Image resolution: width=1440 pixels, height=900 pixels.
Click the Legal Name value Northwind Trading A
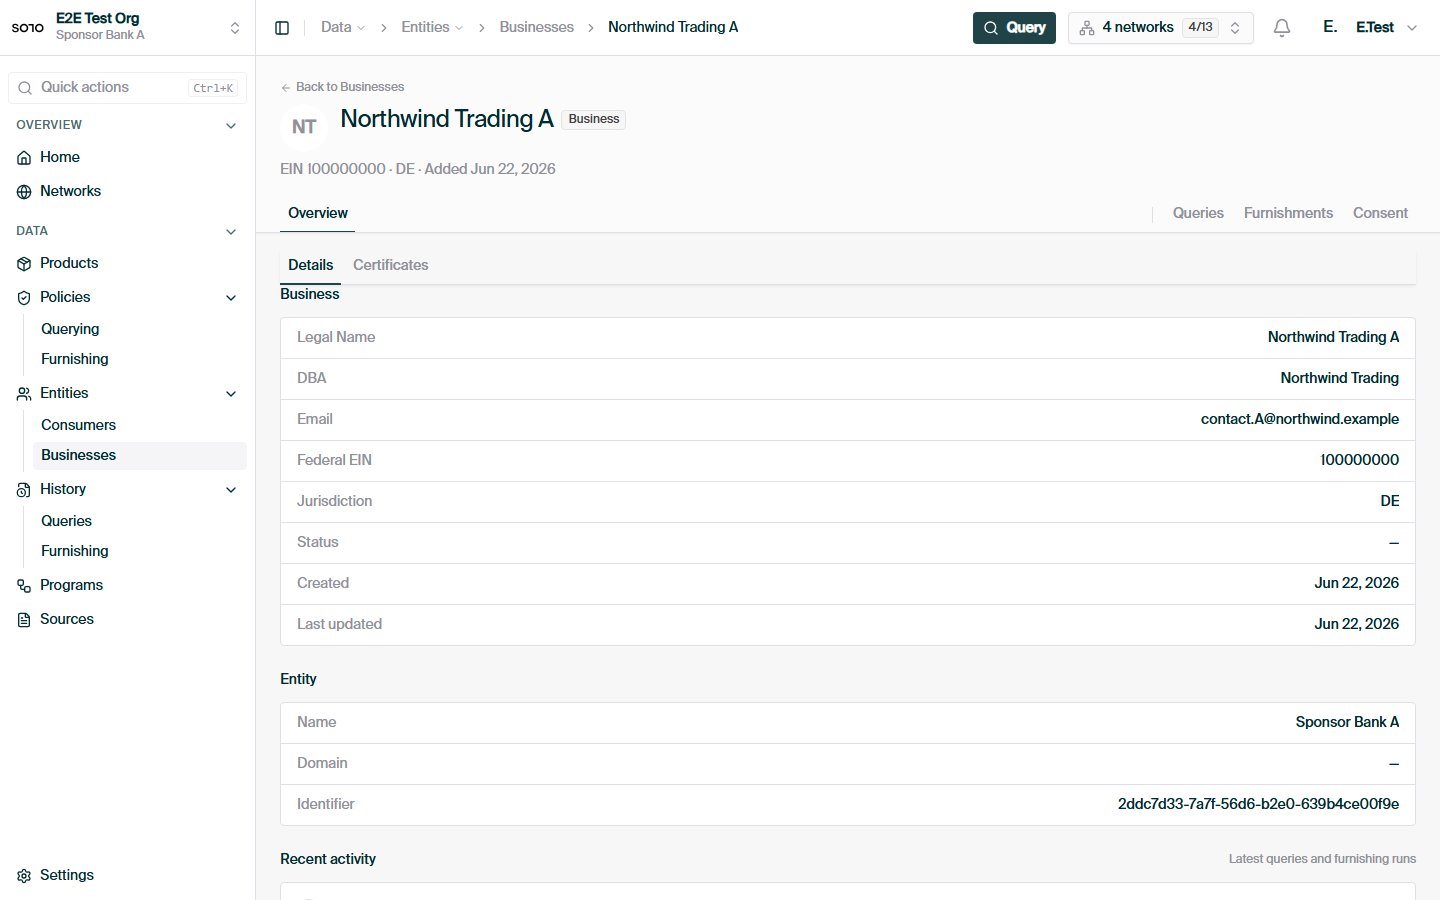(x=1333, y=337)
